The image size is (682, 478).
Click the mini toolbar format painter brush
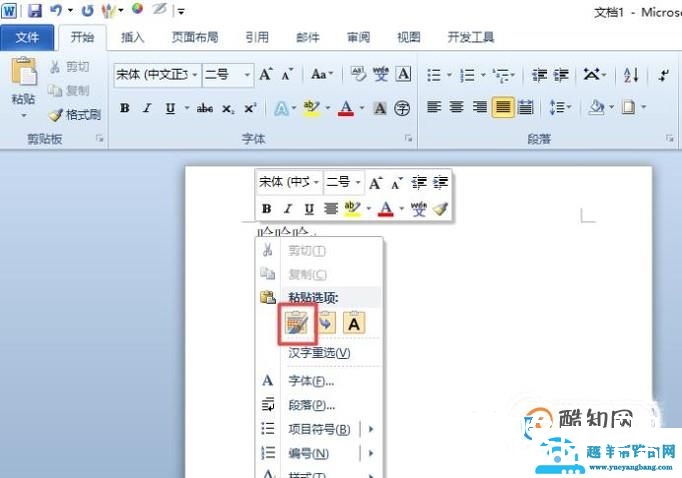point(440,209)
